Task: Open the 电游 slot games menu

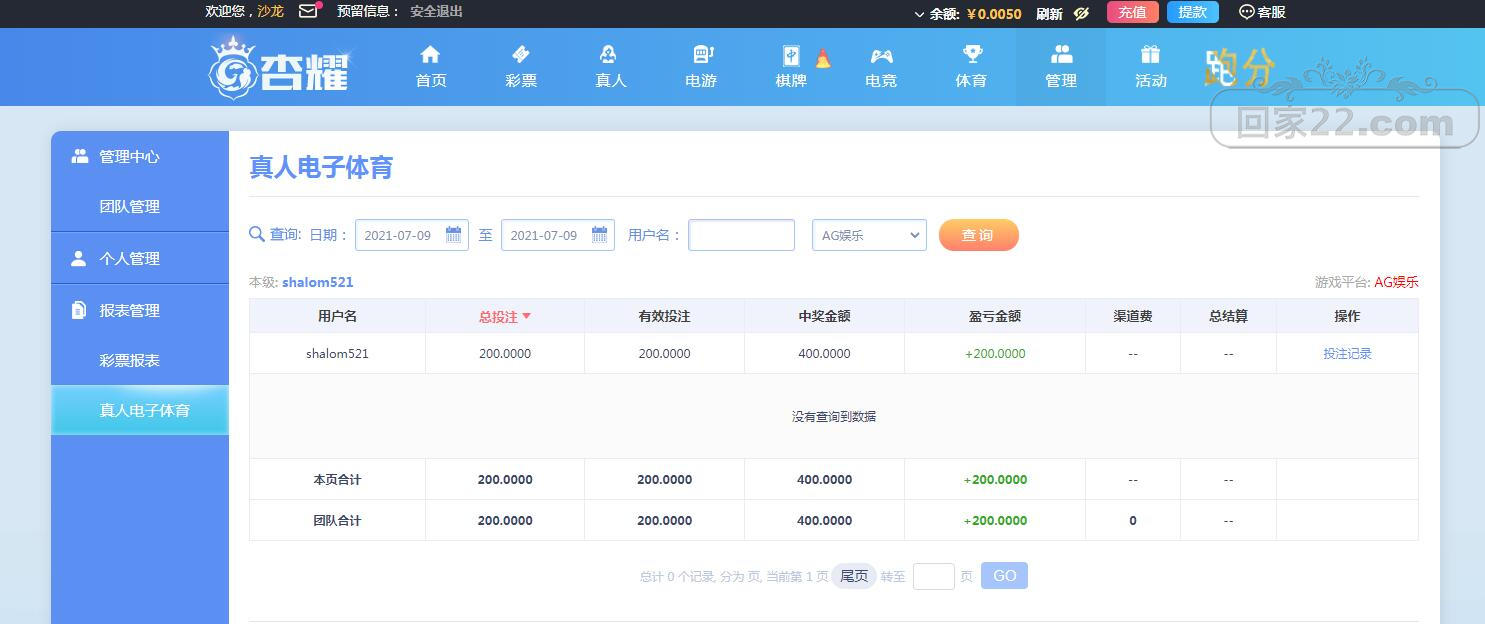Action: [x=701, y=67]
